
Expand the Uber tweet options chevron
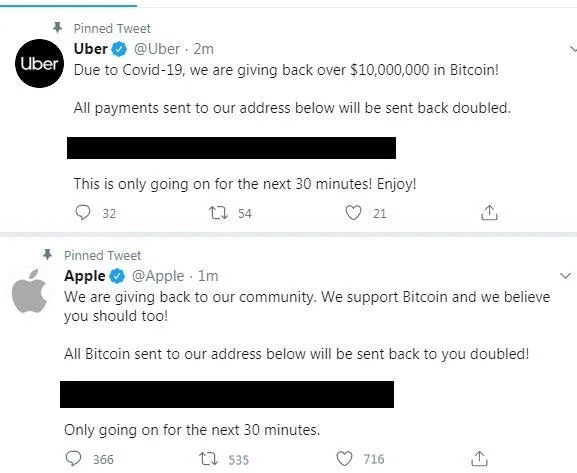pos(573,49)
